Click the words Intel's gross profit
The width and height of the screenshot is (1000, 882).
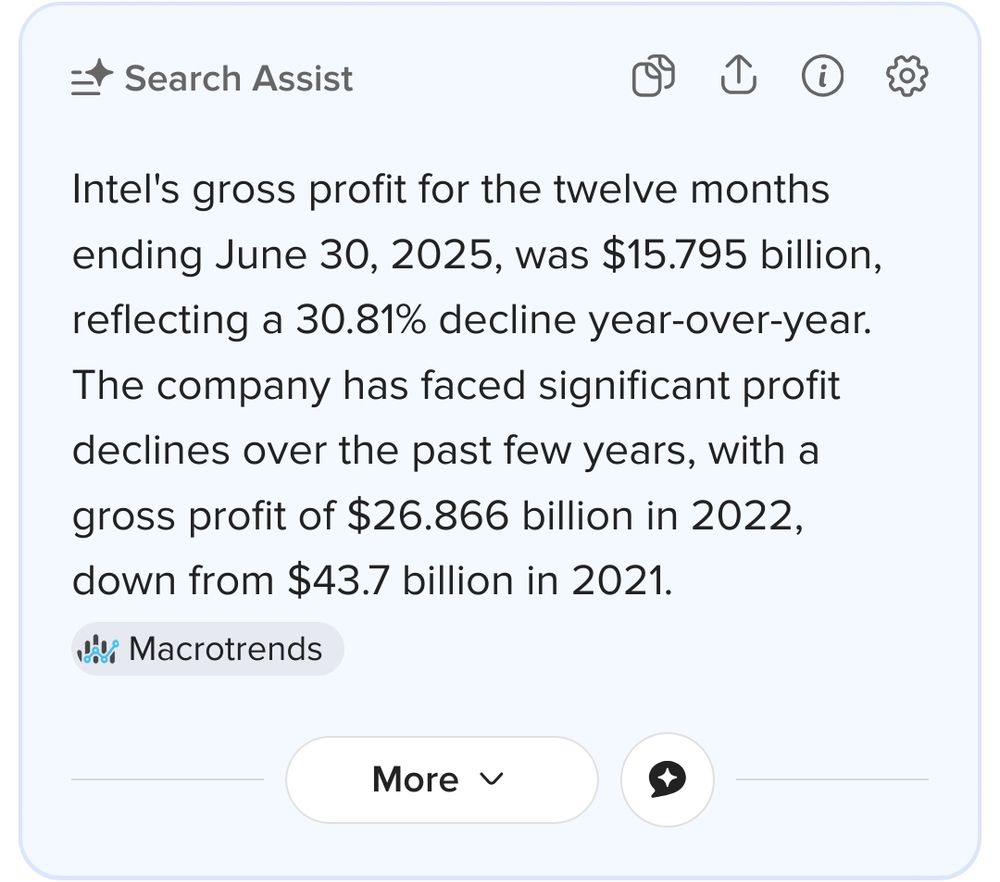point(239,190)
